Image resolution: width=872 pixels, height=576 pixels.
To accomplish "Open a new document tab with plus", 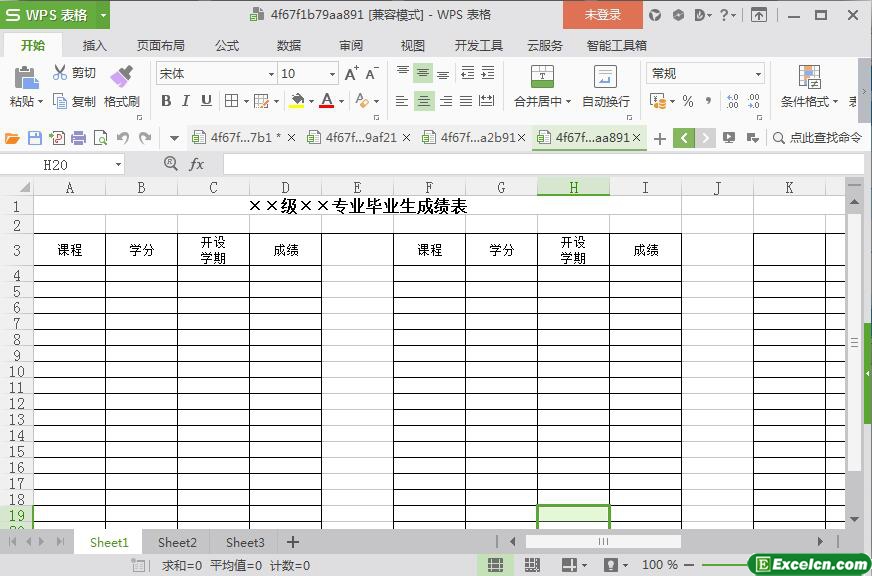I will (660, 138).
